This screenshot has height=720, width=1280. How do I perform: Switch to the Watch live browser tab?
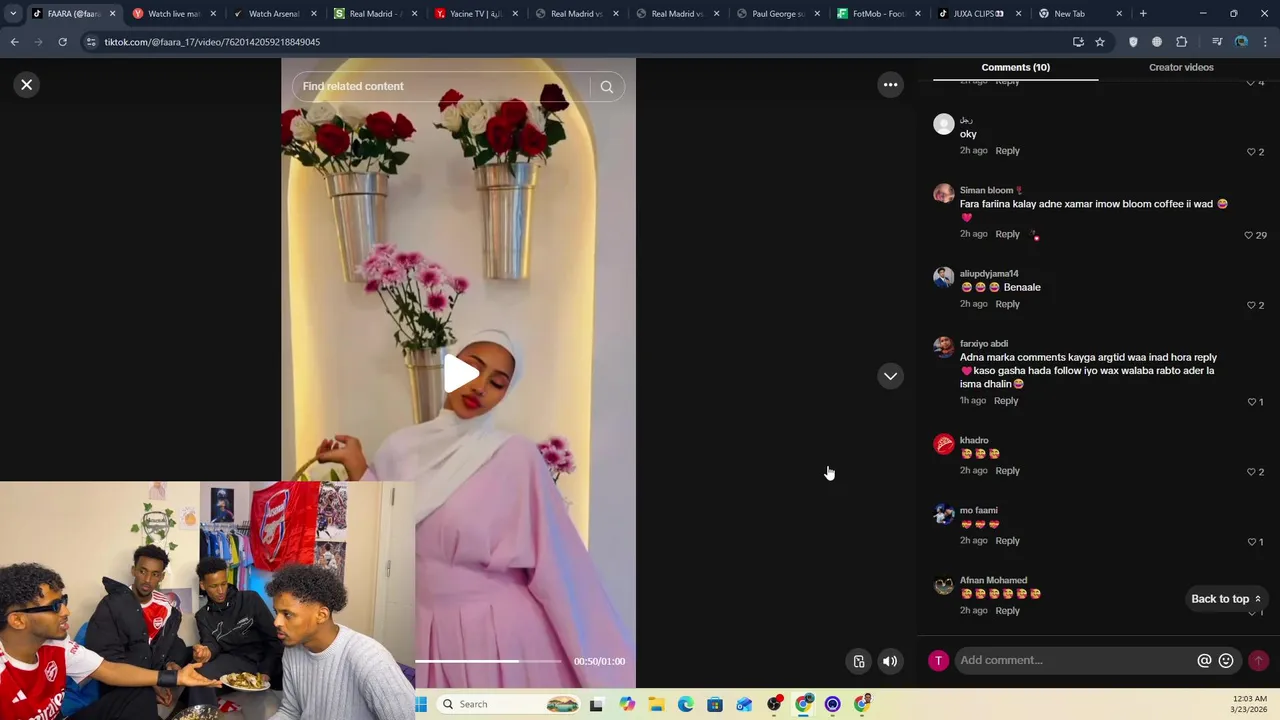tap(173, 14)
